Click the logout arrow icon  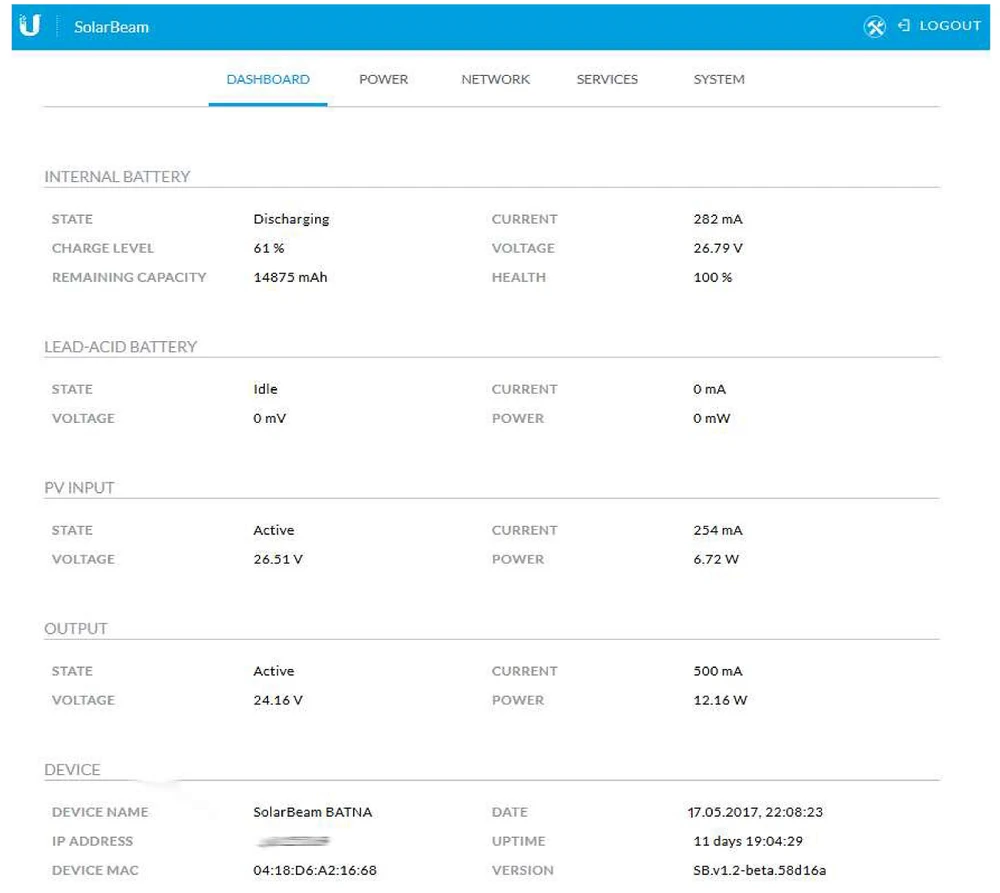[x=904, y=26]
